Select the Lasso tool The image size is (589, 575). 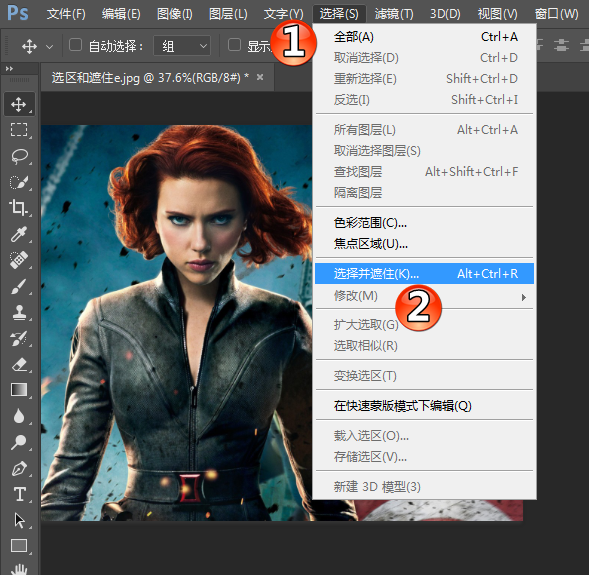click(19, 156)
